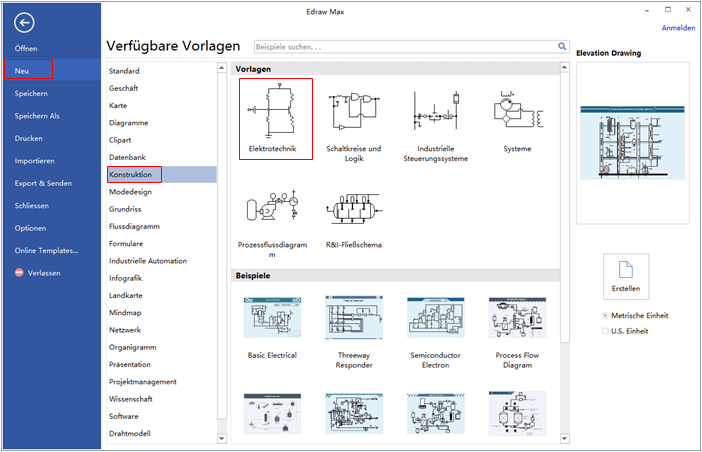Select the R&I-Fließschema template icon

pyautogui.click(x=354, y=209)
